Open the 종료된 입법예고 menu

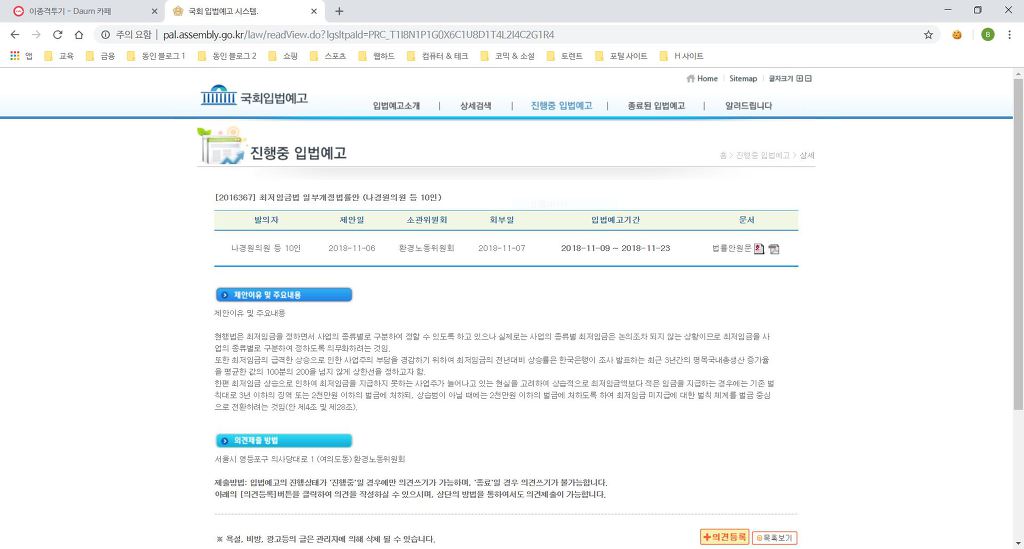coord(656,106)
